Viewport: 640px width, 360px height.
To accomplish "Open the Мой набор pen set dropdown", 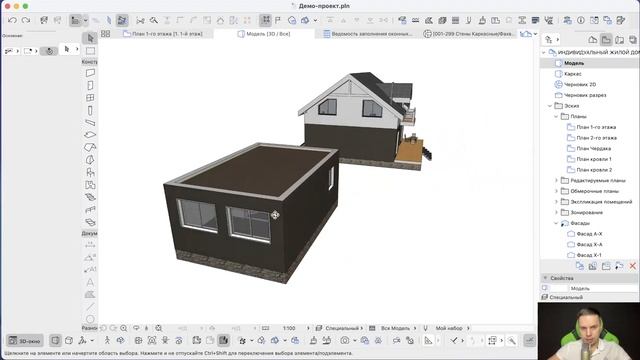I will click(x=452, y=328).
